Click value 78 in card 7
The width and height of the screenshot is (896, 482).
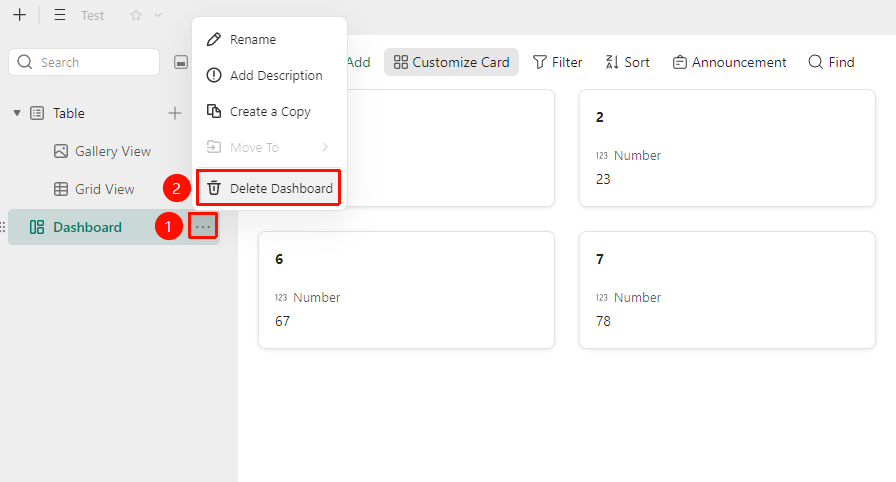603,322
